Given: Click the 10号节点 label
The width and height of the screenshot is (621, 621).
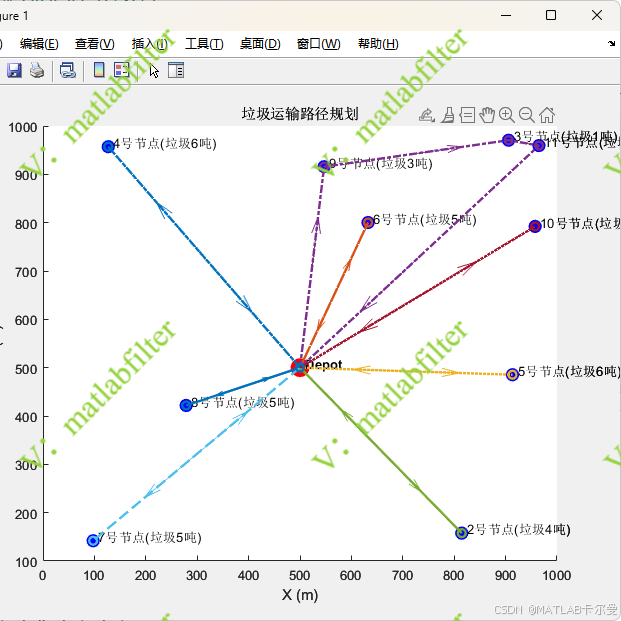Looking at the screenshot, I should click(x=581, y=224).
